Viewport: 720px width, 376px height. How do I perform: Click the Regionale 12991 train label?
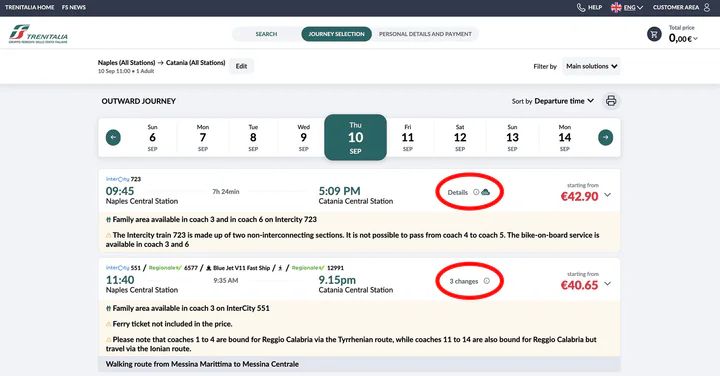click(318, 268)
